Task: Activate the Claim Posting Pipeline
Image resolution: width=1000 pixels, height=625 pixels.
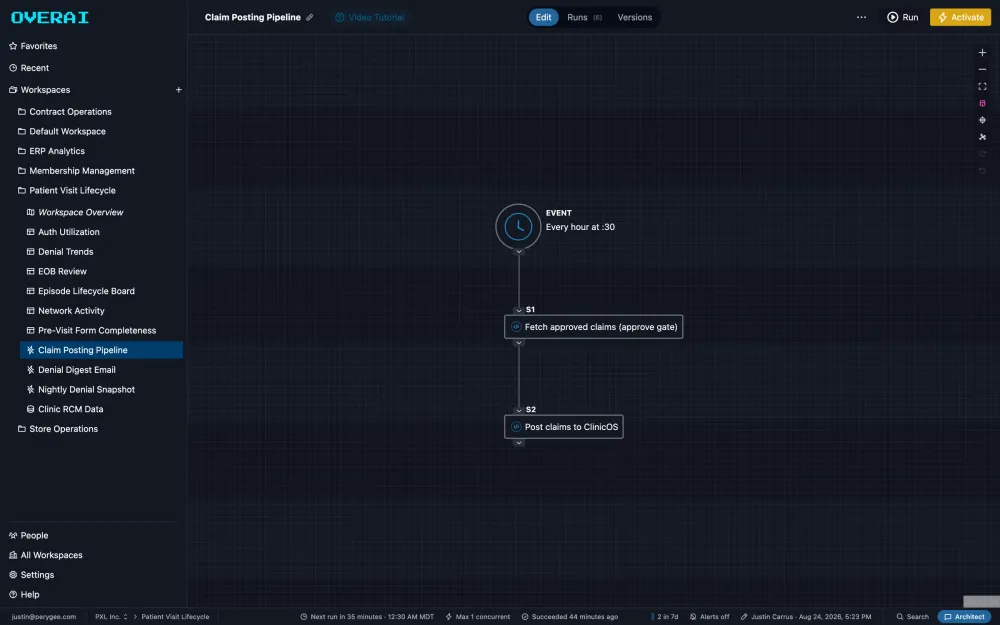Action: tap(960, 17)
